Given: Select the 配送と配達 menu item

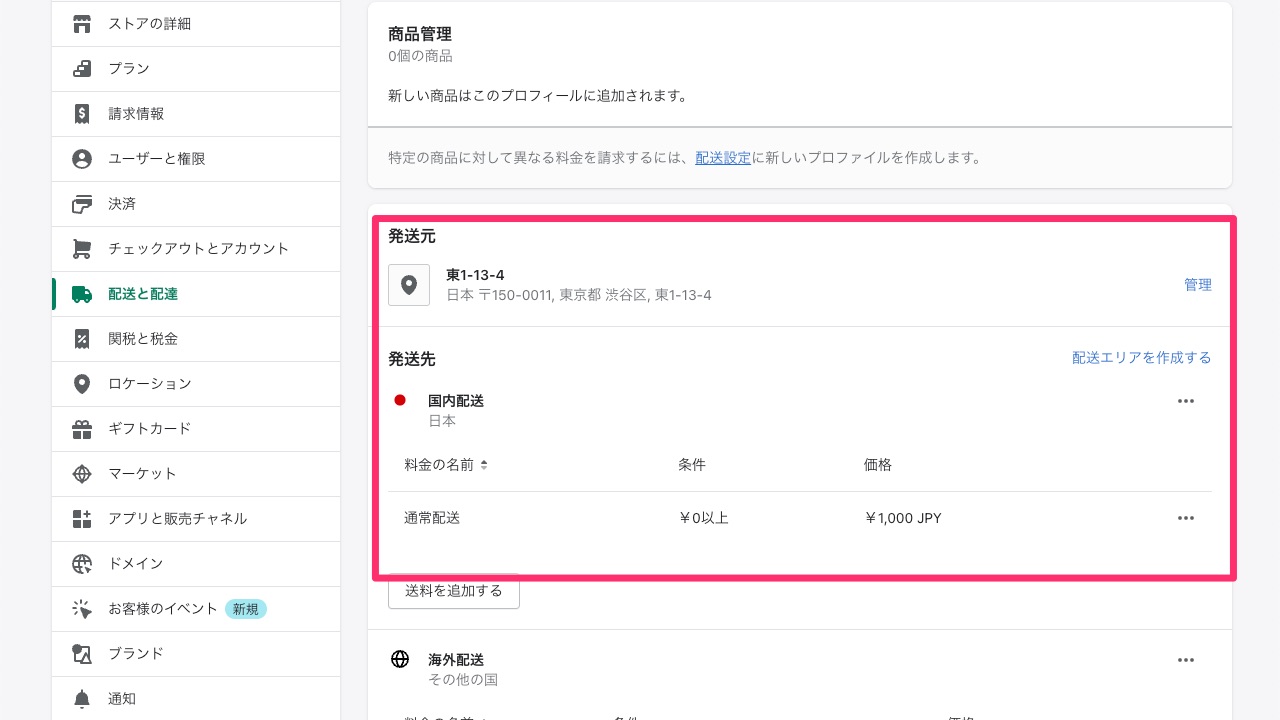Looking at the screenshot, I should click(196, 294).
